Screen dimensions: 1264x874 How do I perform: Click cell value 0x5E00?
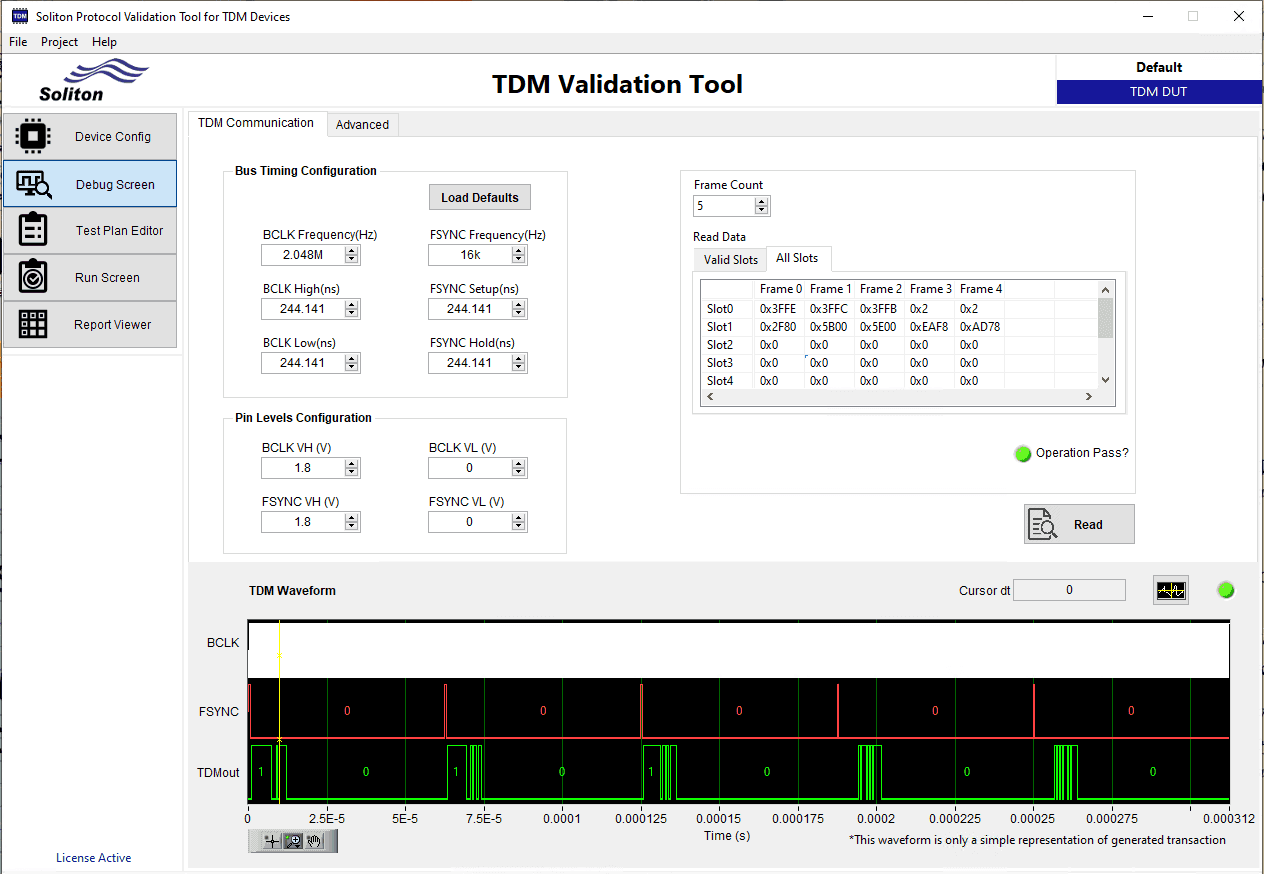point(878,327)
